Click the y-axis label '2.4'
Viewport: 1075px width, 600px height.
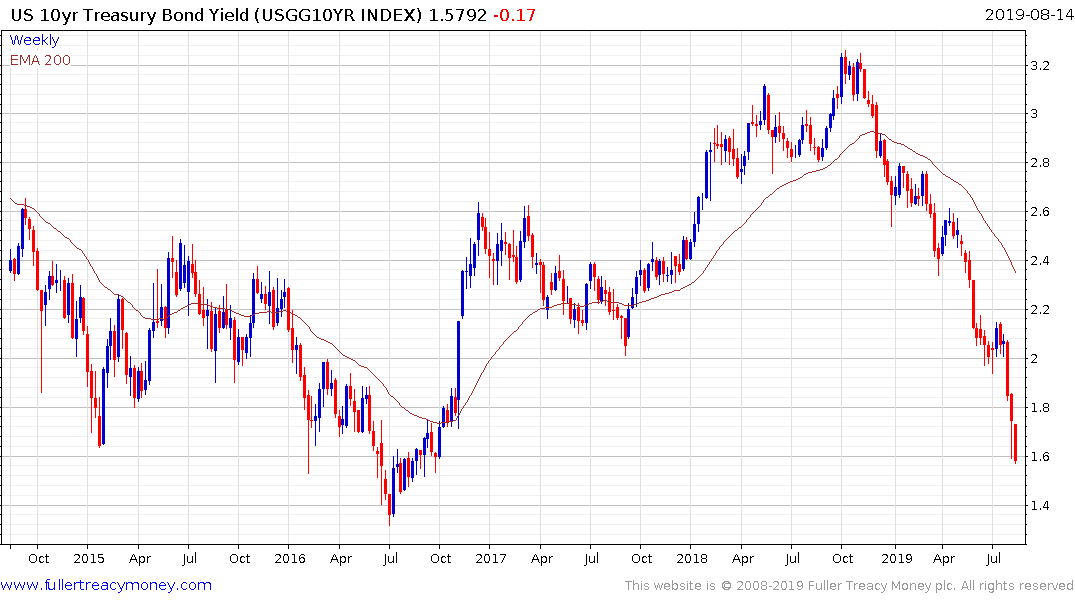(x=1040, y=261)
